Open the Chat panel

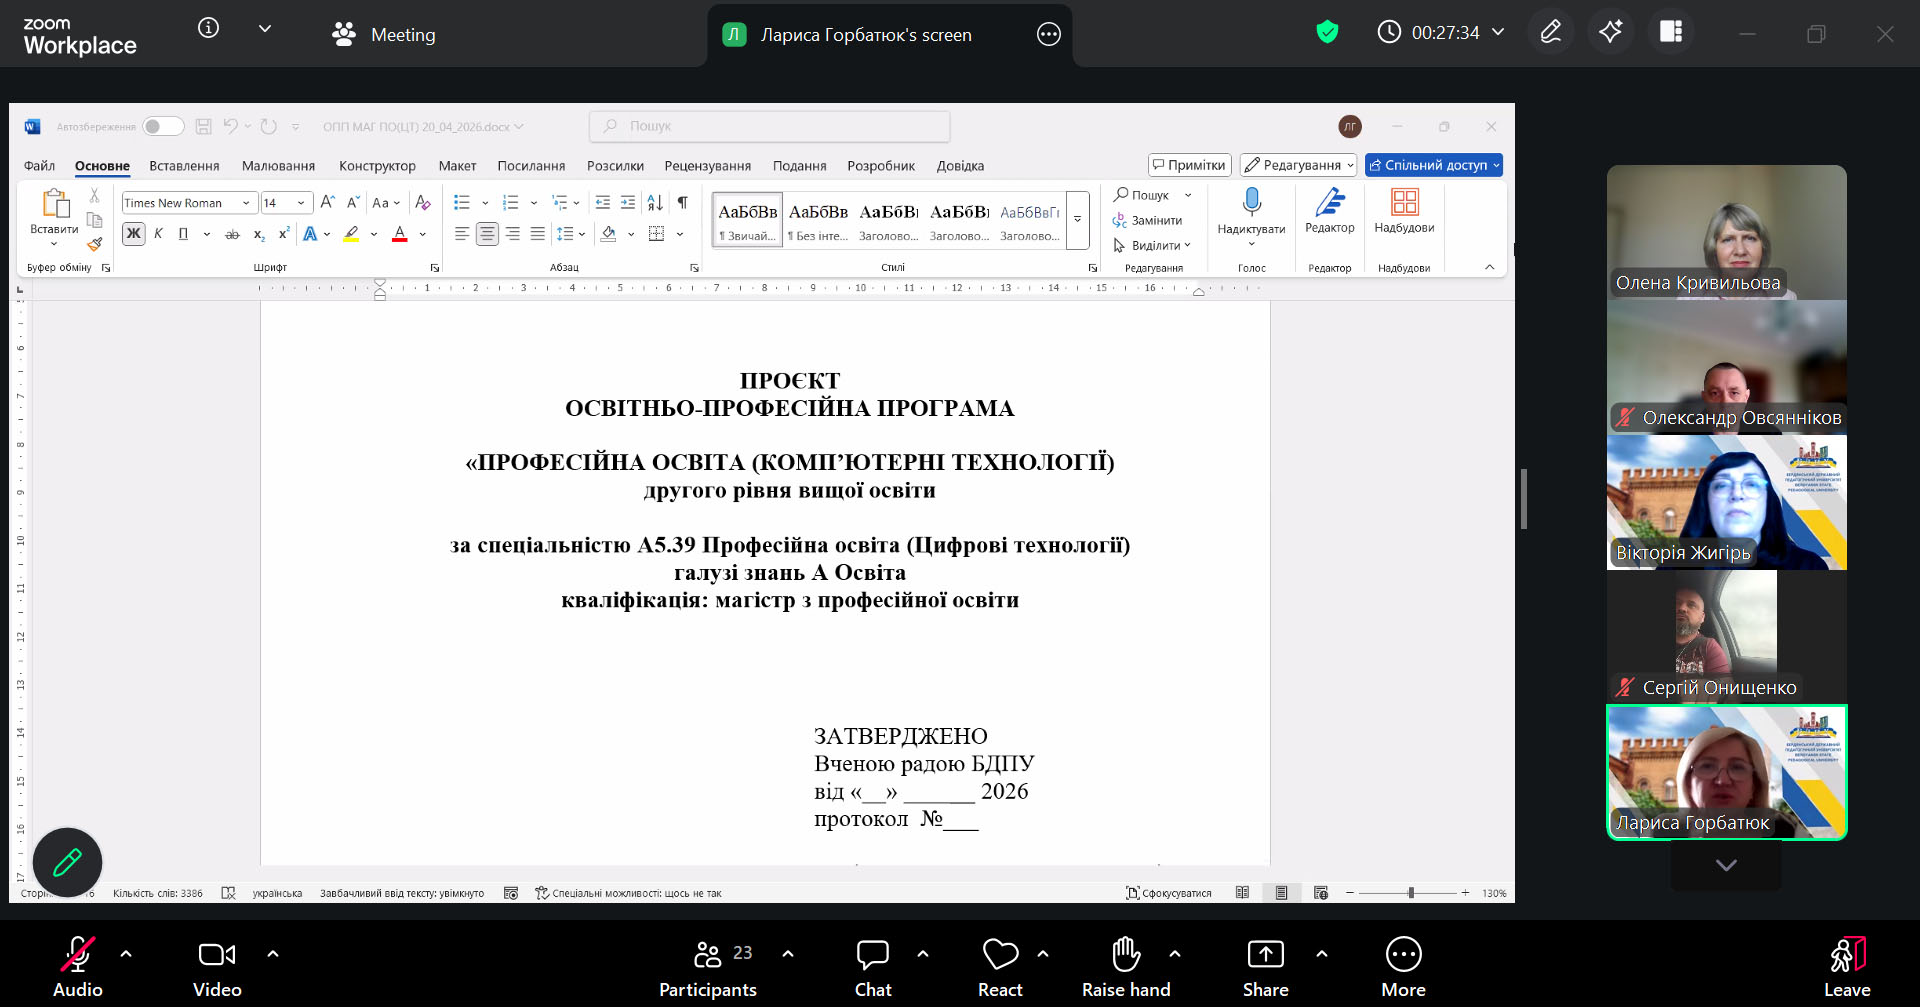point(872,955)
